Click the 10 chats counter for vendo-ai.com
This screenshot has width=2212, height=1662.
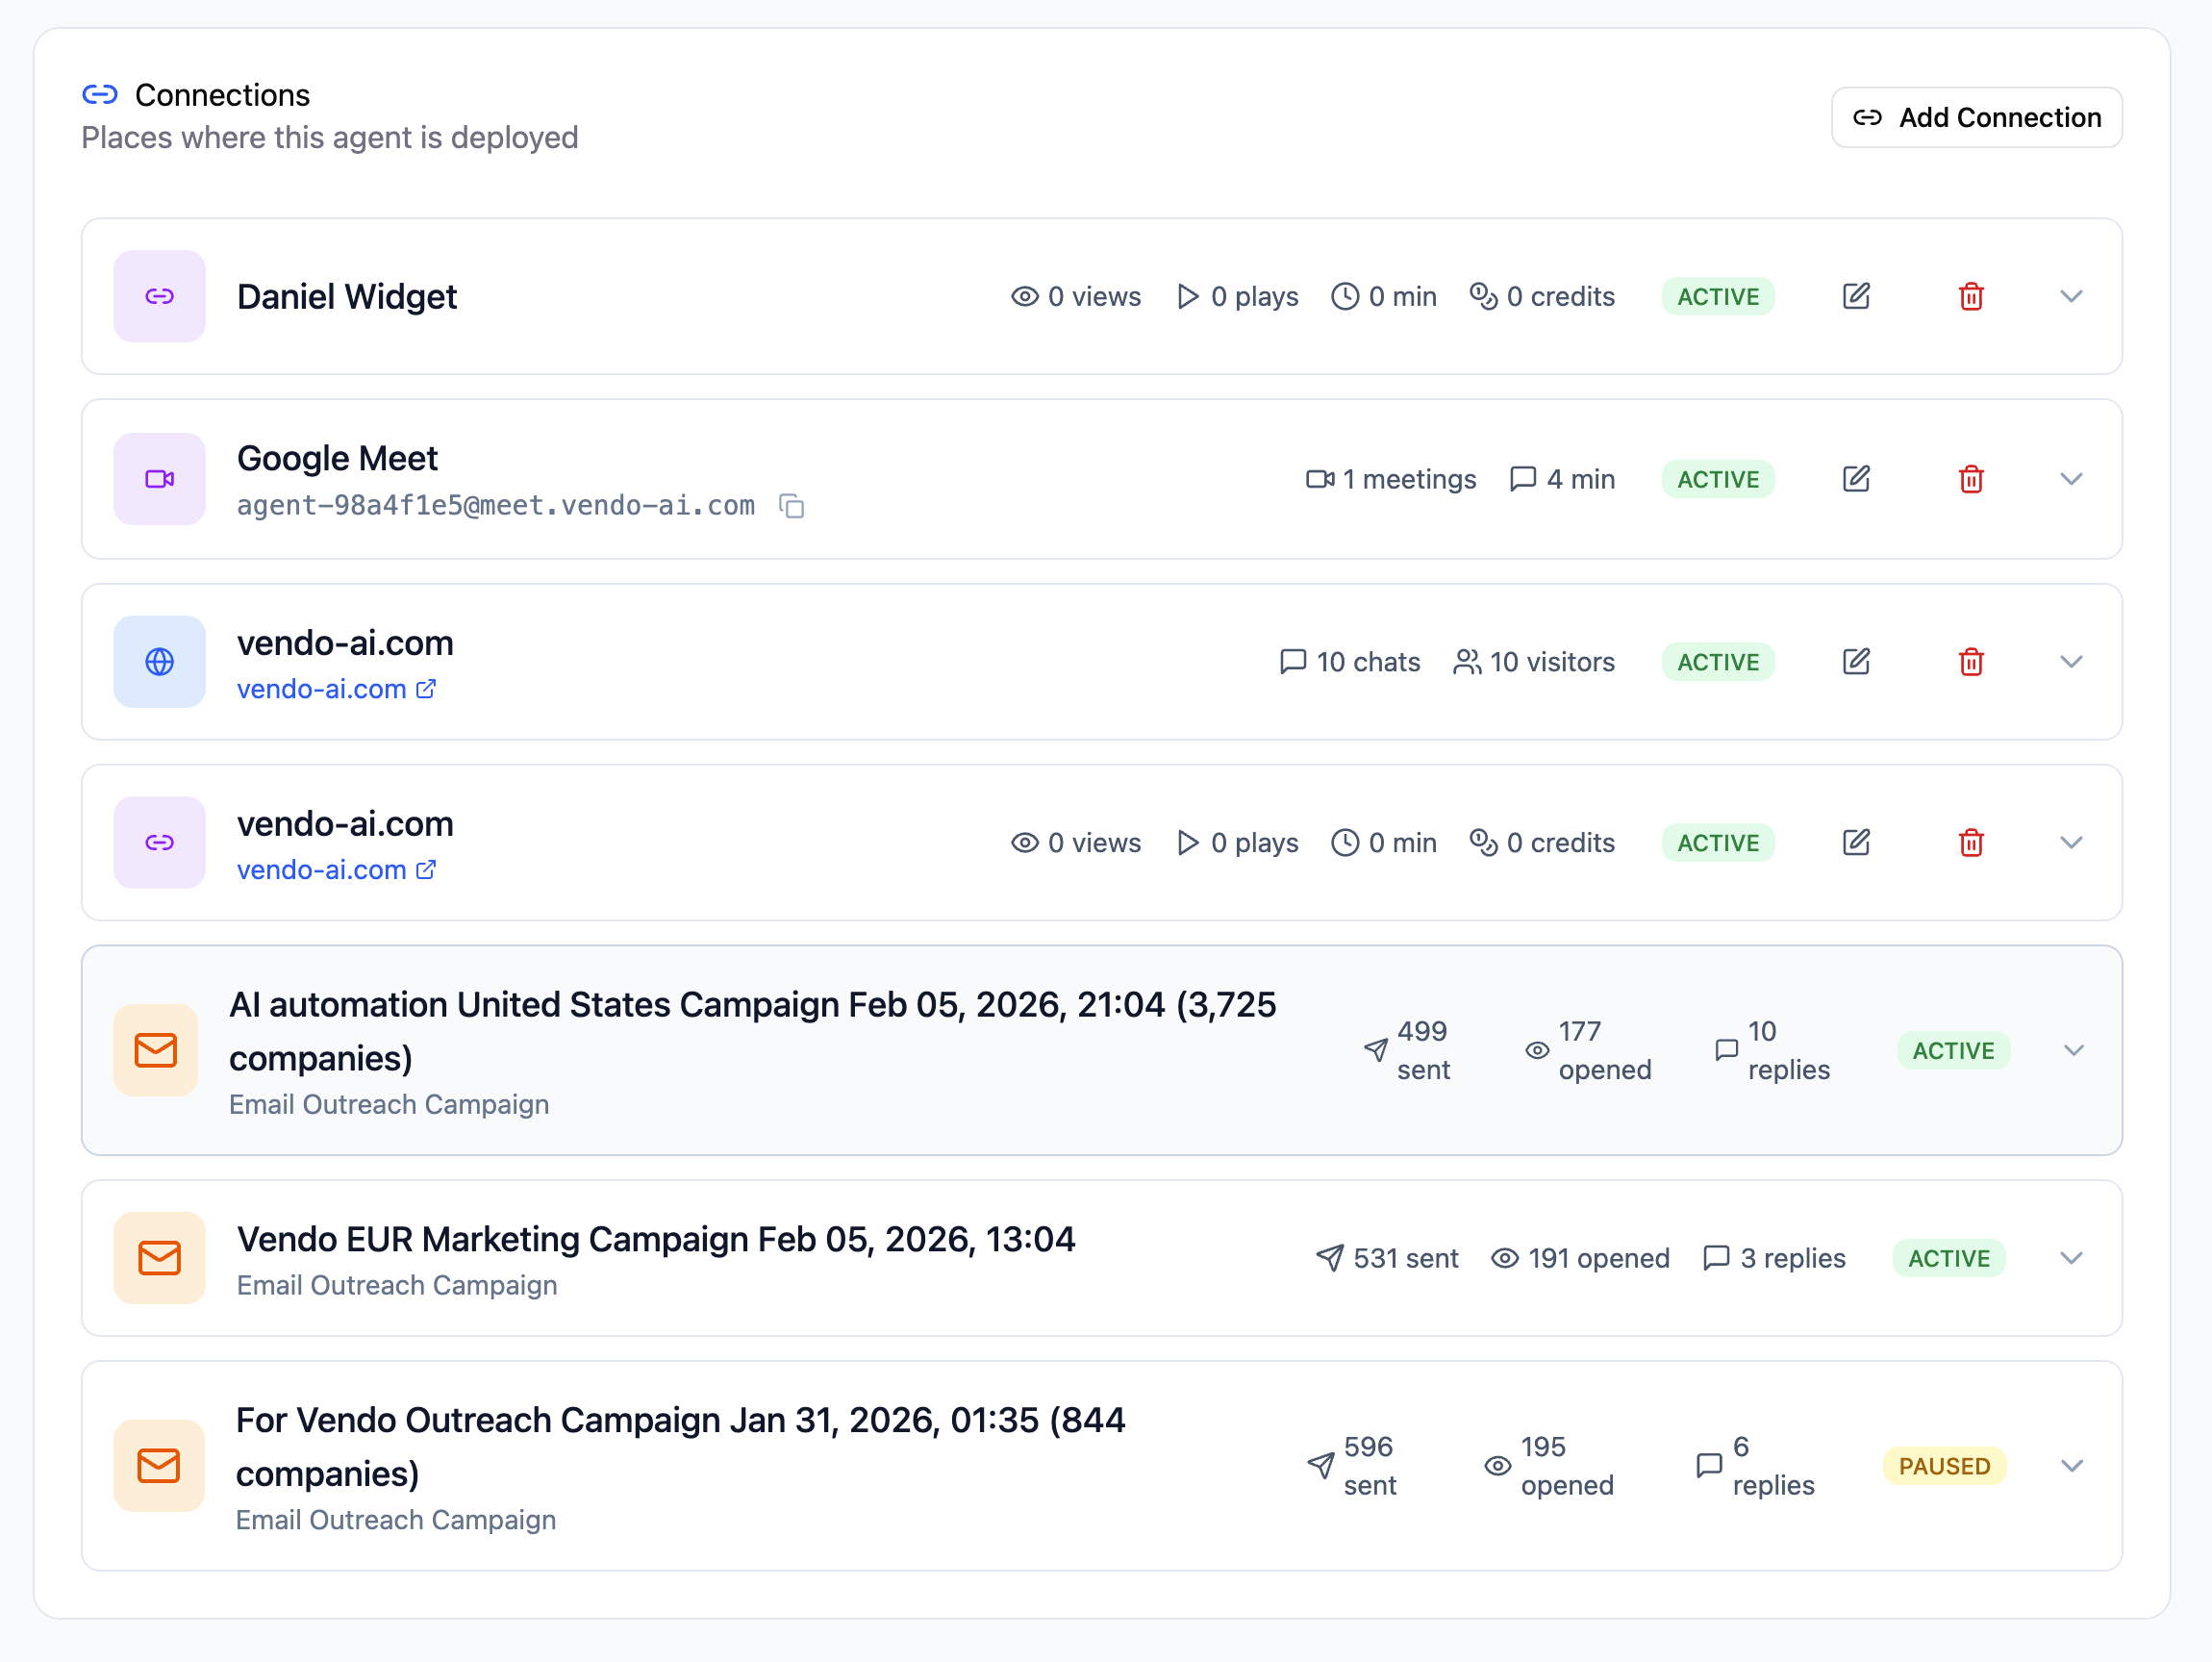[x=1349, y=661]
